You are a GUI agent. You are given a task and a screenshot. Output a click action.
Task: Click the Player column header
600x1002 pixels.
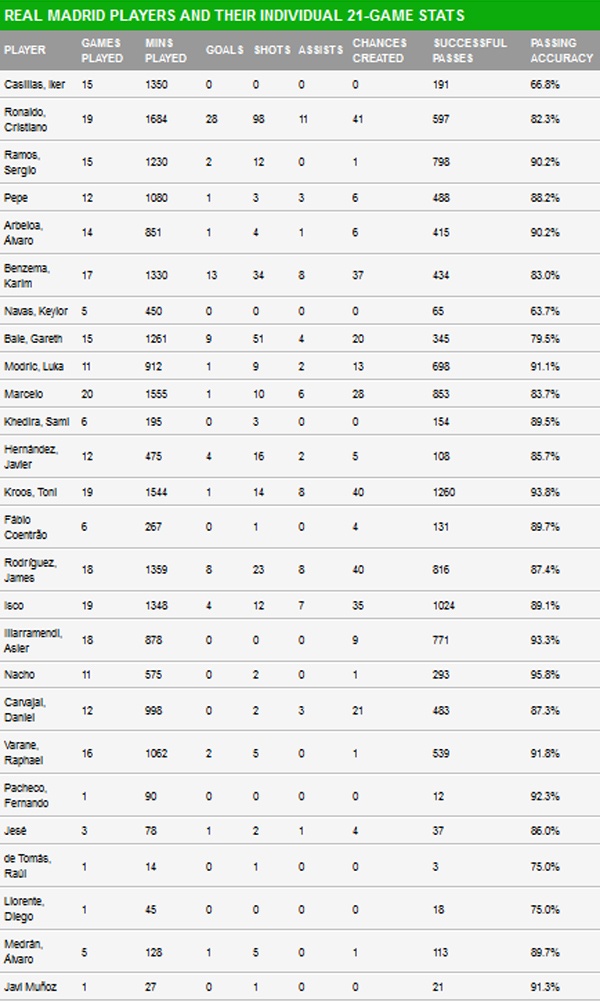[x=25, y=51]
